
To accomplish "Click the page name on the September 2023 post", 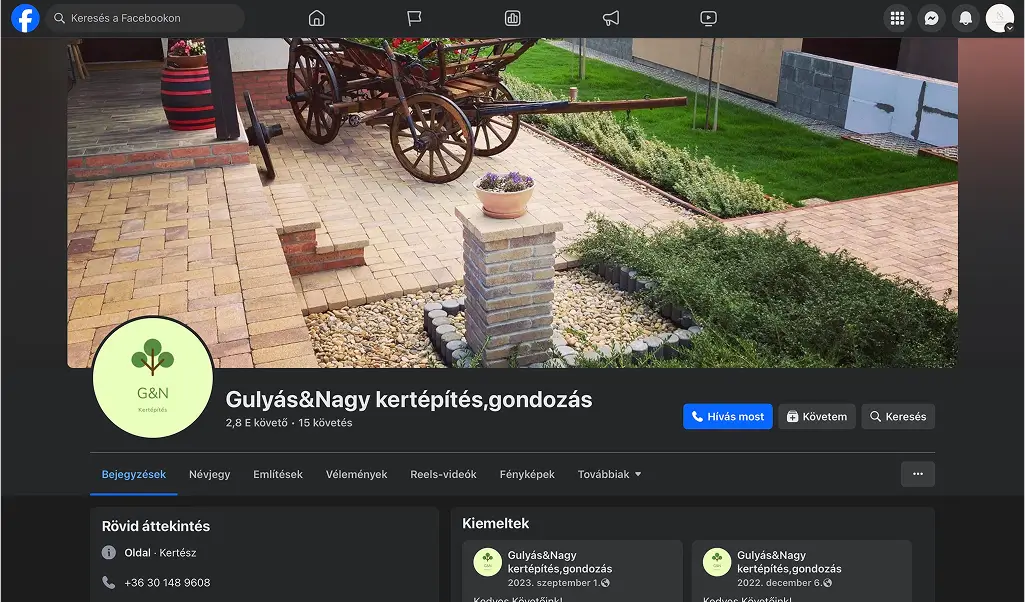I will coord(560,562).
